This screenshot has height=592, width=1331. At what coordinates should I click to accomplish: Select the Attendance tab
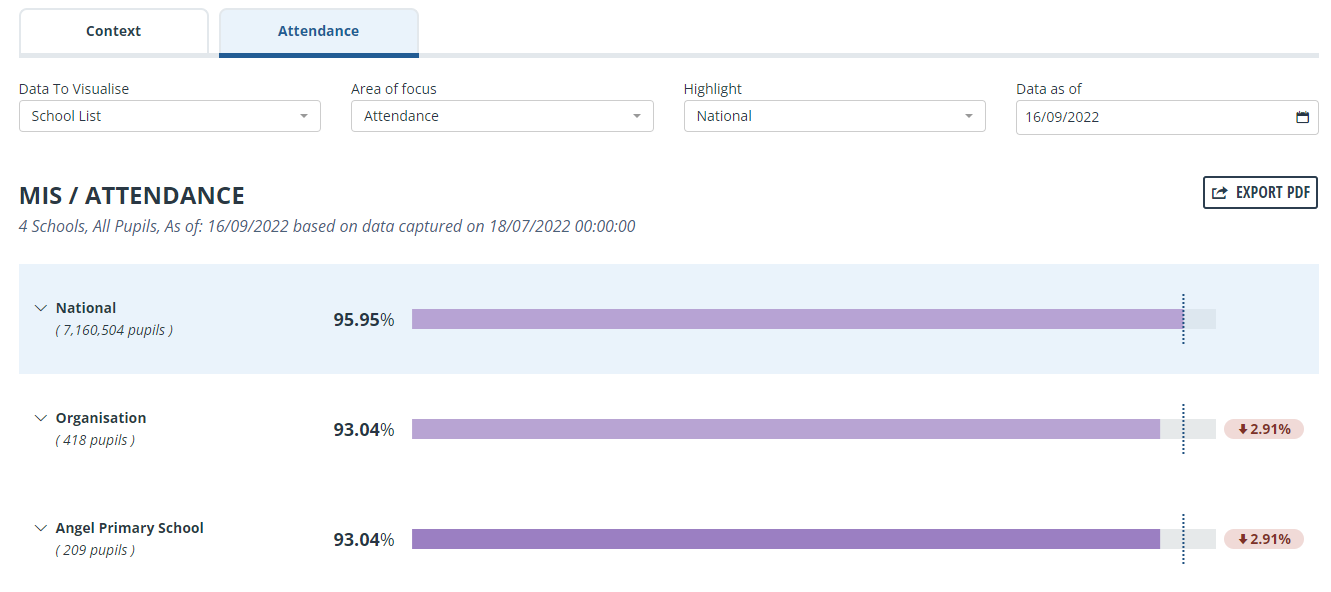tap(319, 32)
